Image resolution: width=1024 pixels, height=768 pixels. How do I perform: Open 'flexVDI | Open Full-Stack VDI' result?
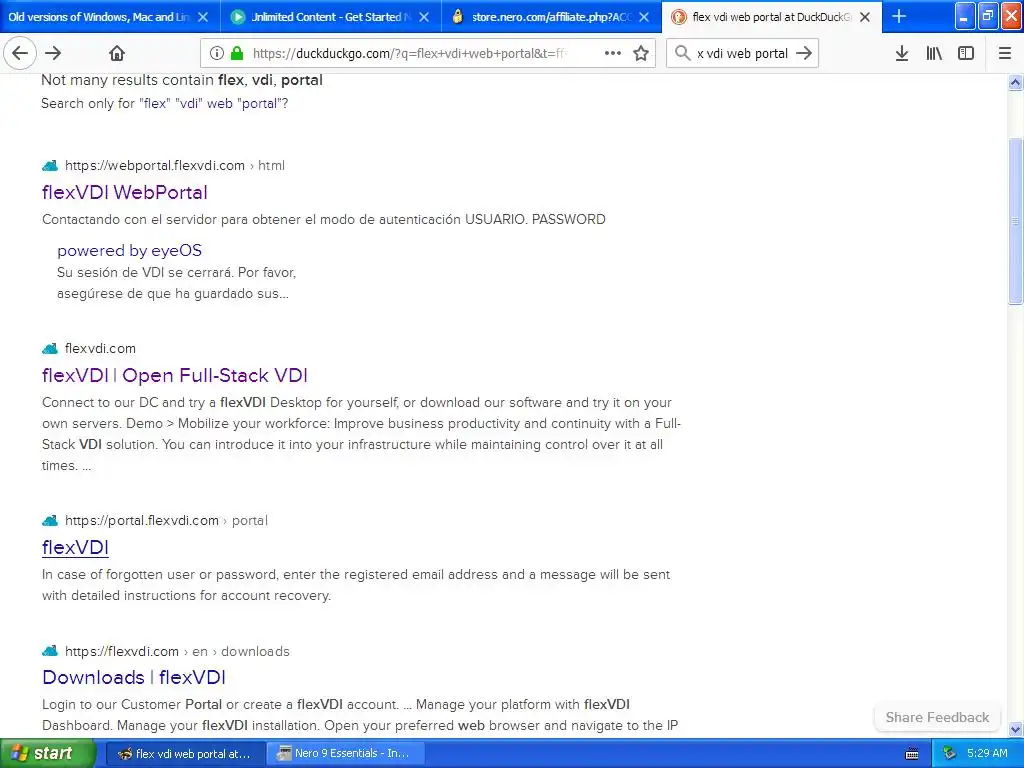tap(174, 376)
